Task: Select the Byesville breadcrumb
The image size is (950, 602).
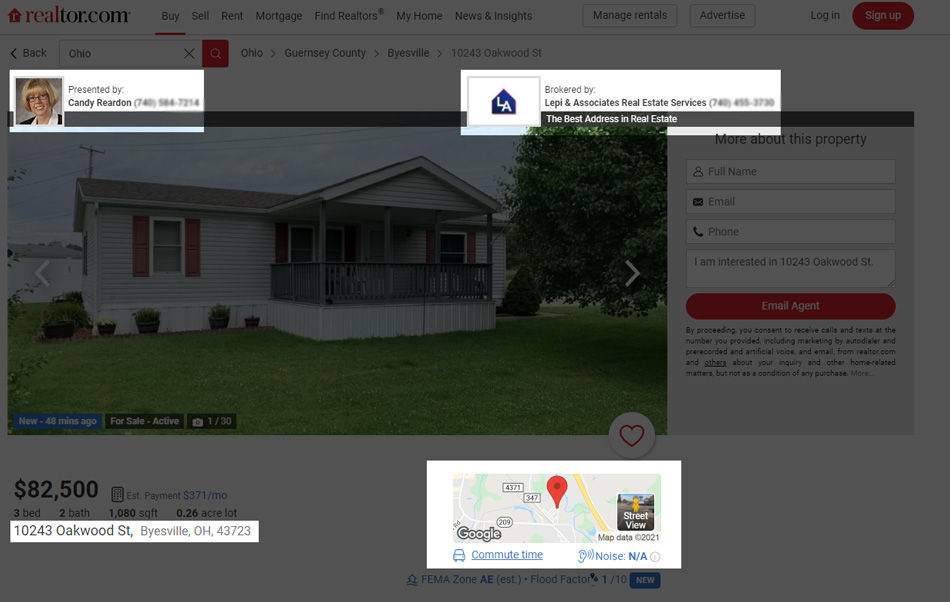Action: coord(408,53)
